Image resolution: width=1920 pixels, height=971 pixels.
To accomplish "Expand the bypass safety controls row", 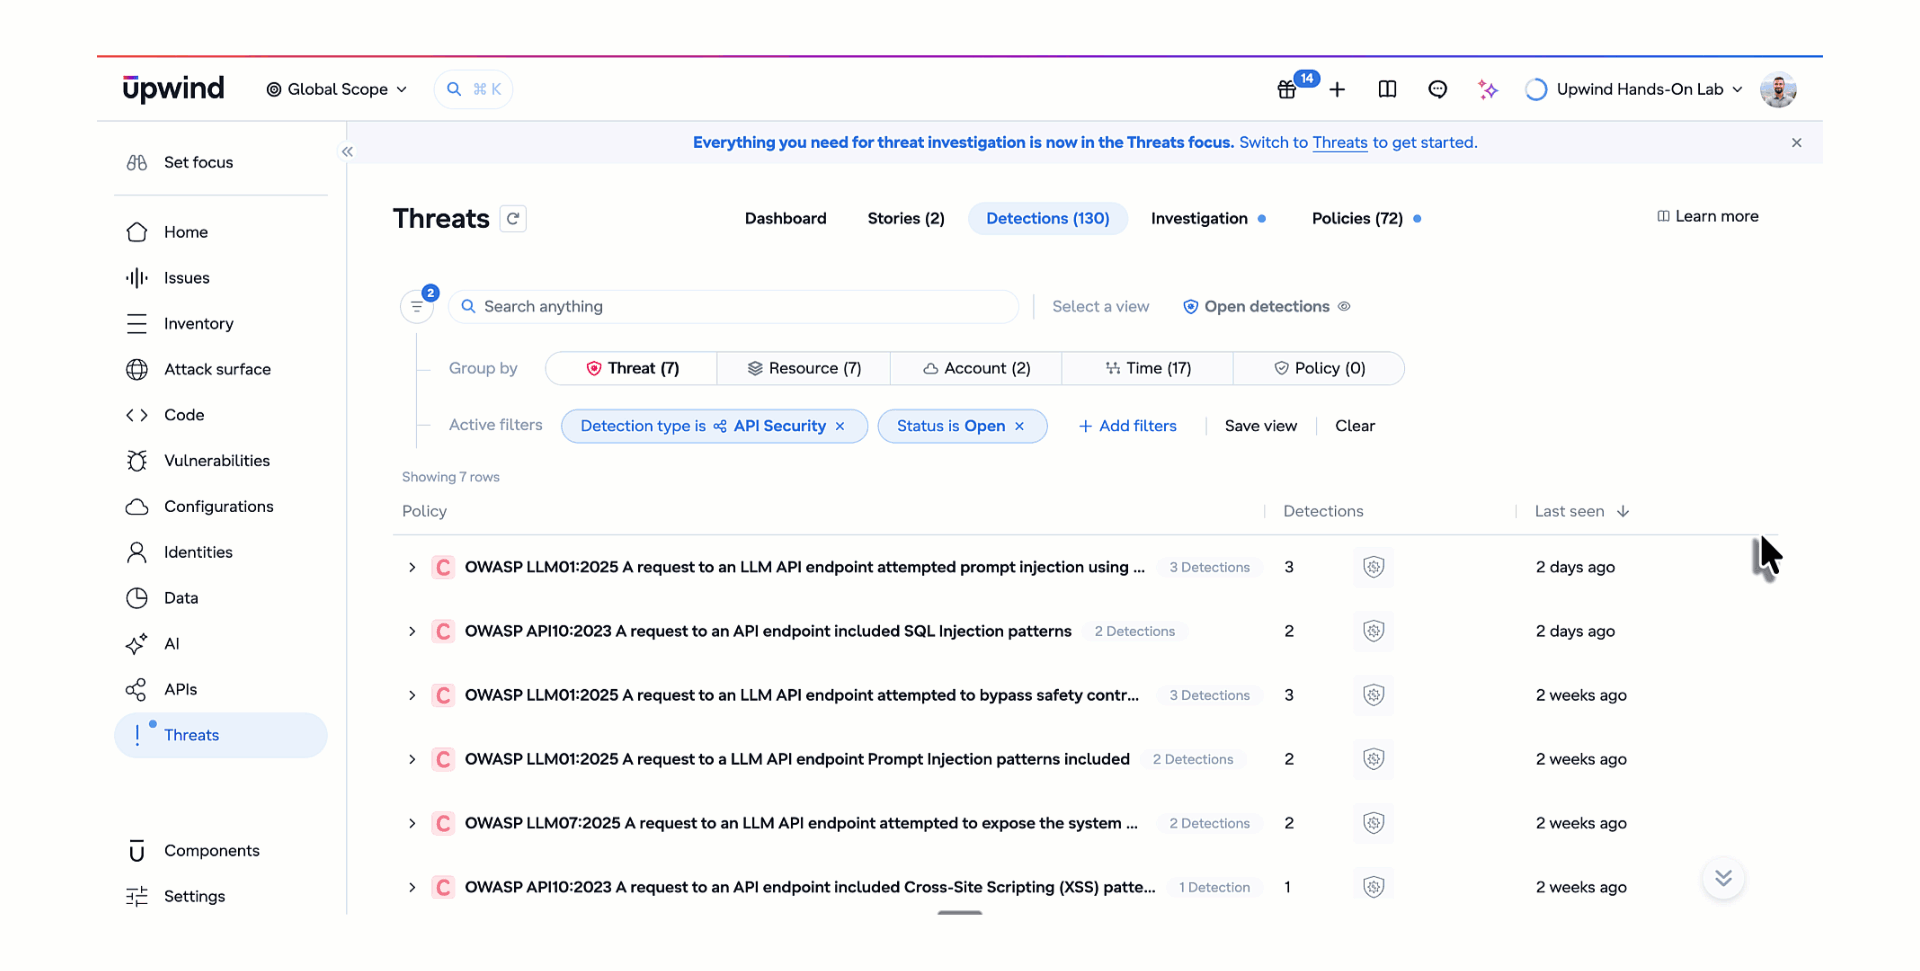I will tap(412, 695).
